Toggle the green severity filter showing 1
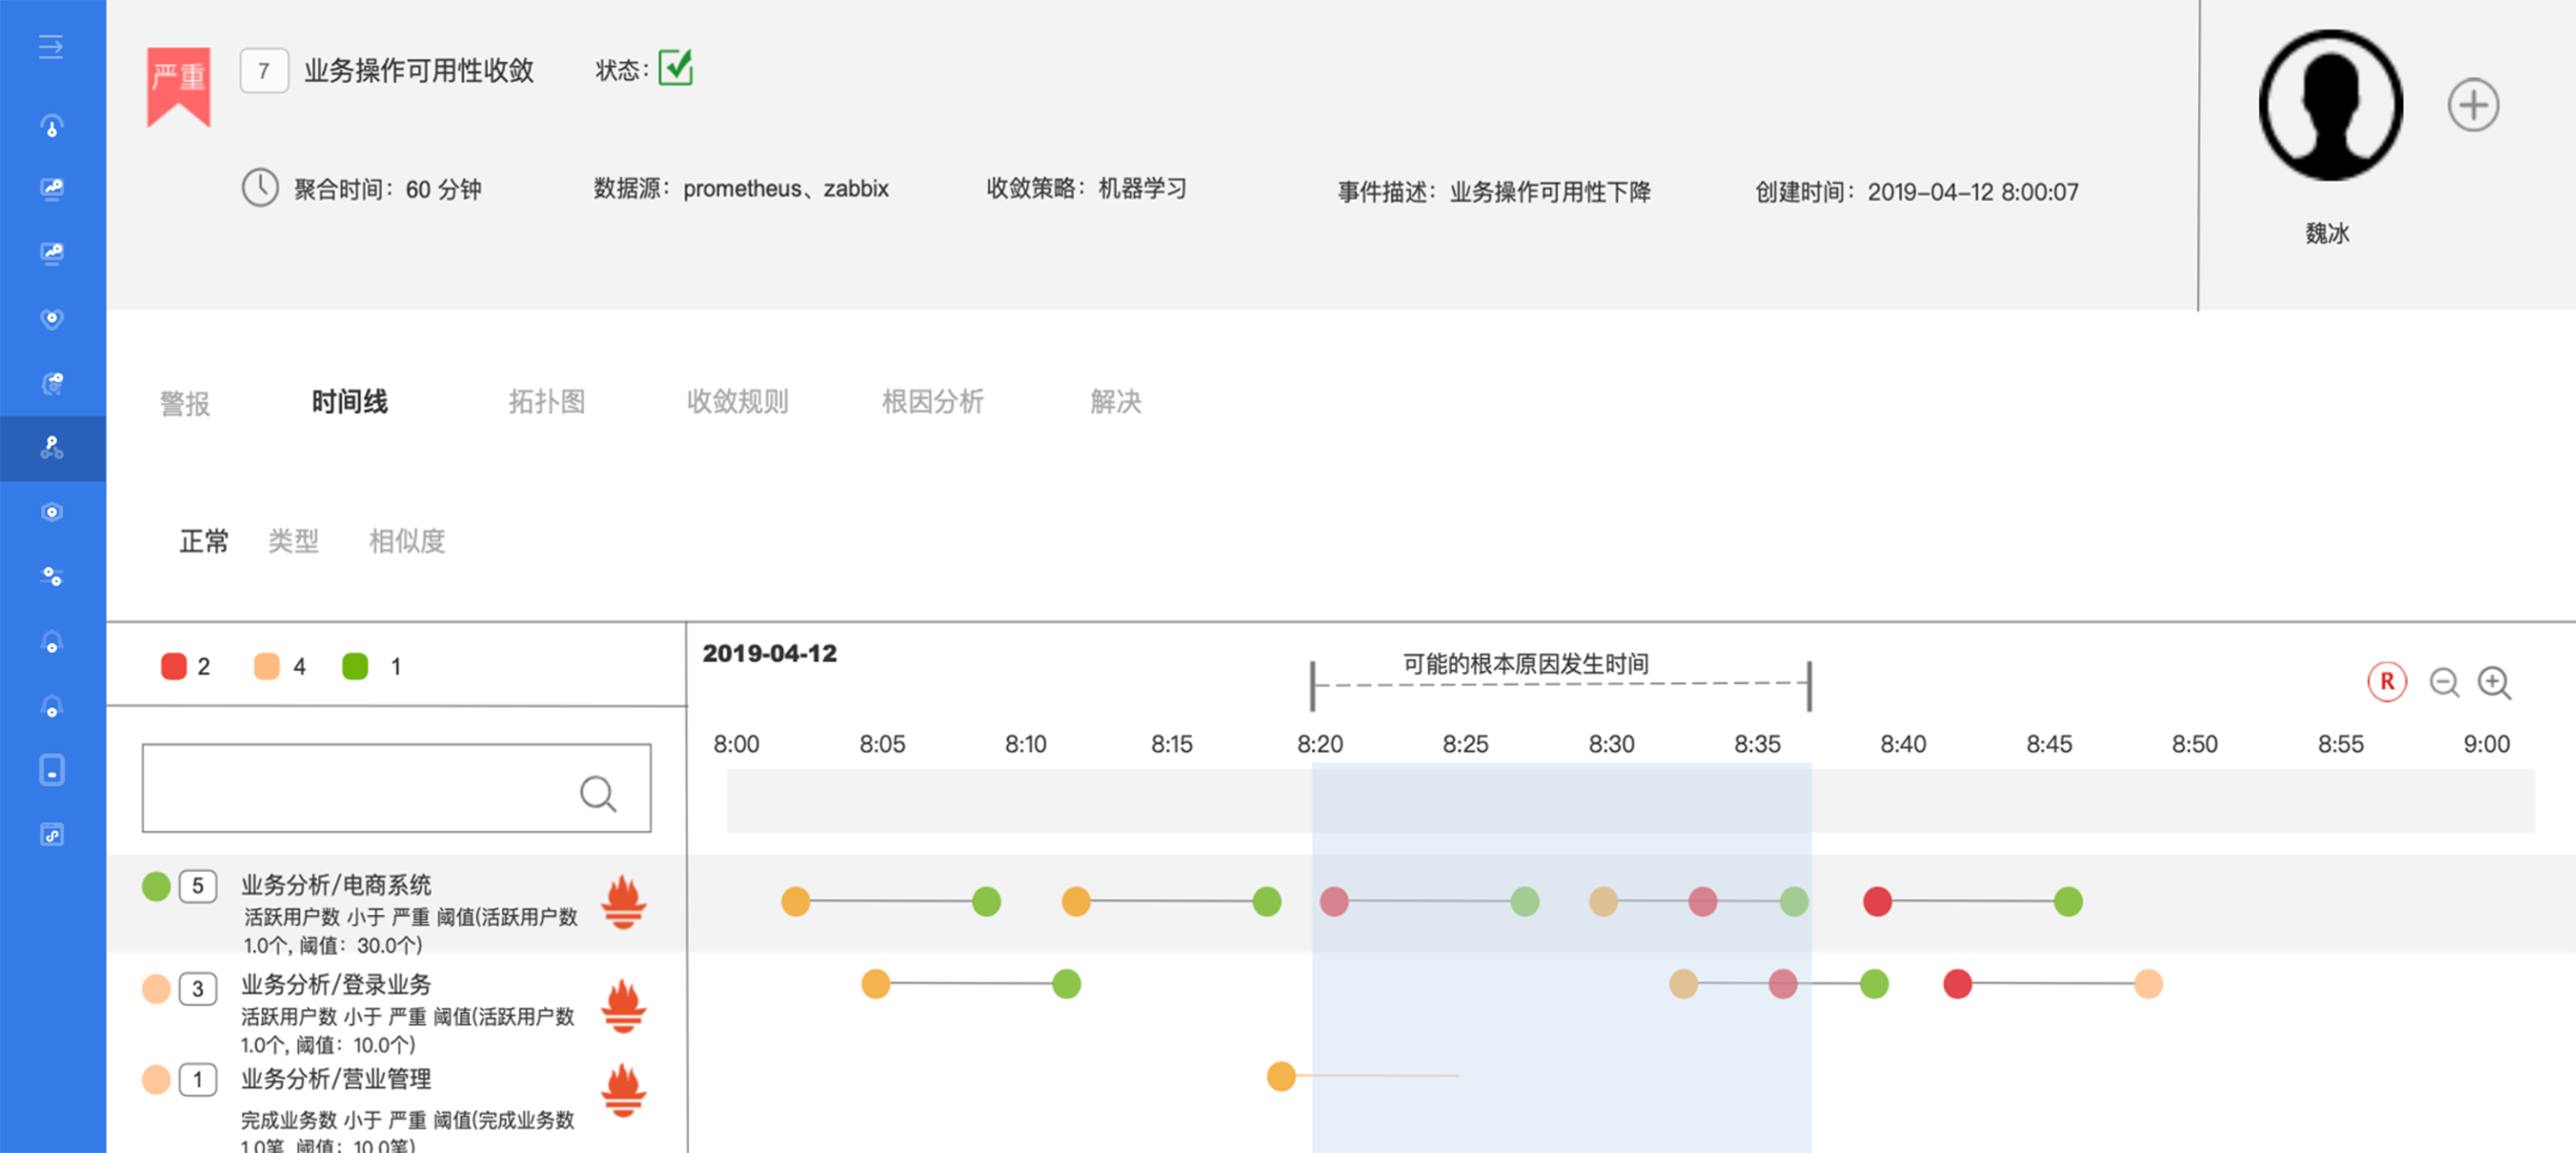The image size is (2576, 1153). point(355,666)
